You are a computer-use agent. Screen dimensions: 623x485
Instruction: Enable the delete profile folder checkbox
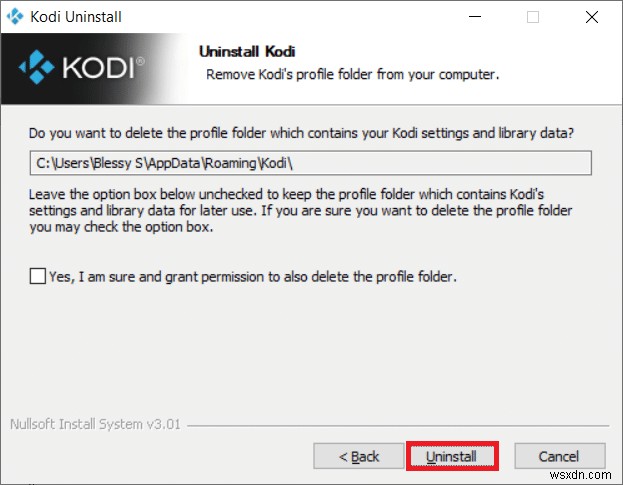[38, 276]
